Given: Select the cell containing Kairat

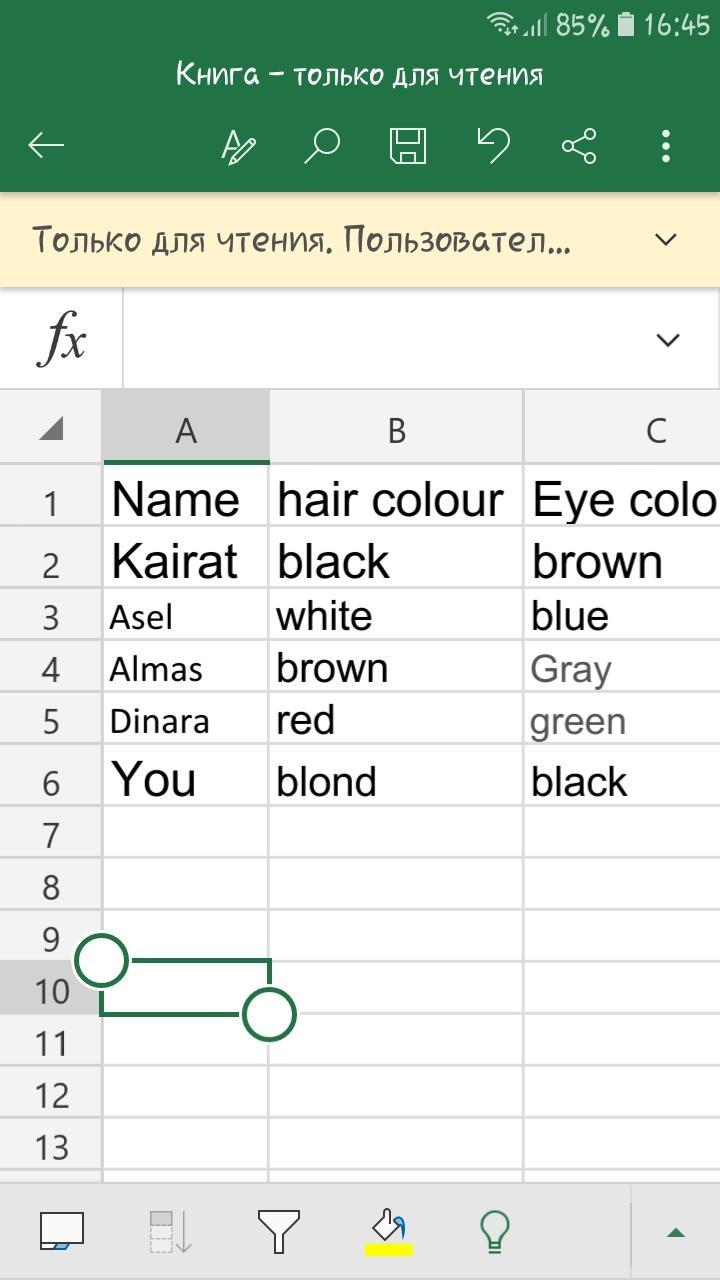Looking at the screenshot, I should click(x=185, y=562).
